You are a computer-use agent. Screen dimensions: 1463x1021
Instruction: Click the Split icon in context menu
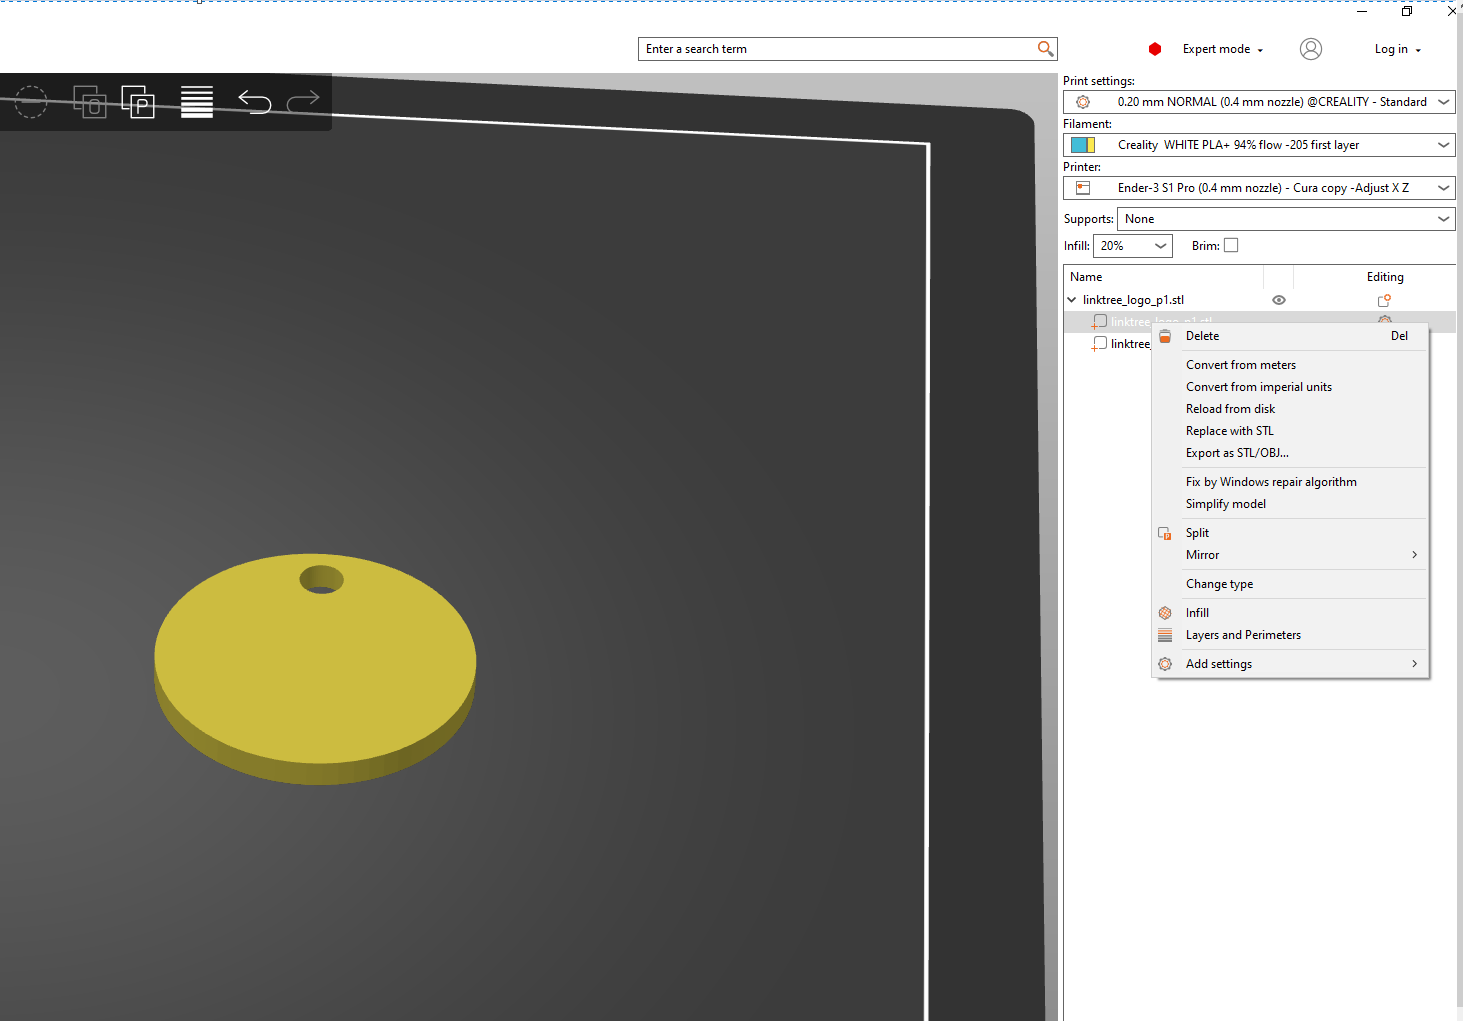click(1165, 533)
